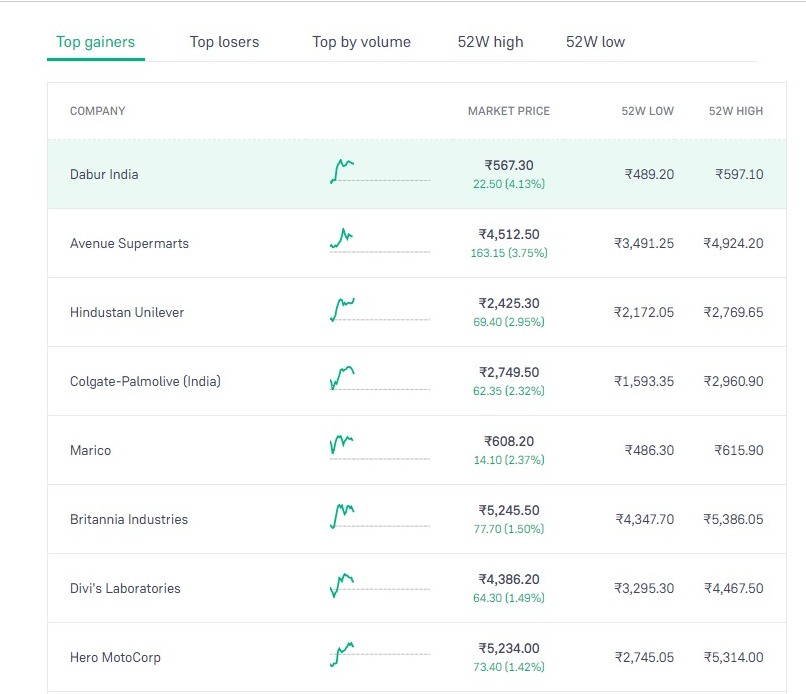Click the gain value 77.70 (1.50%)
The width and height of the screenshot is (806, 694).
pos(509,529)
